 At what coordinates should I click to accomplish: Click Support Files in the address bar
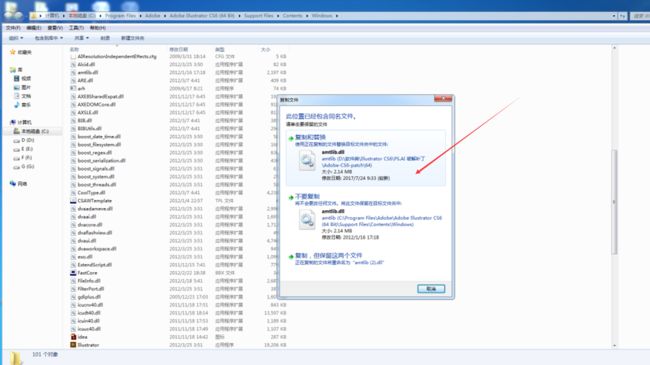pos(258,16)
